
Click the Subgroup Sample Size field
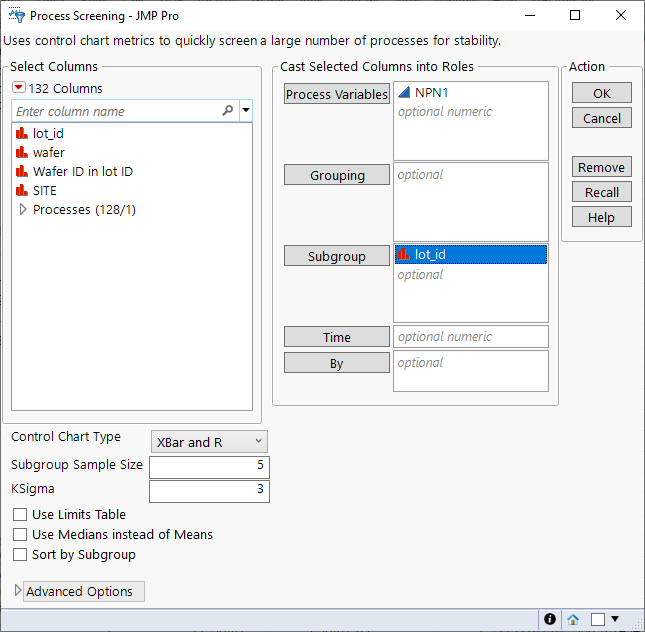(x=209, y=467)
